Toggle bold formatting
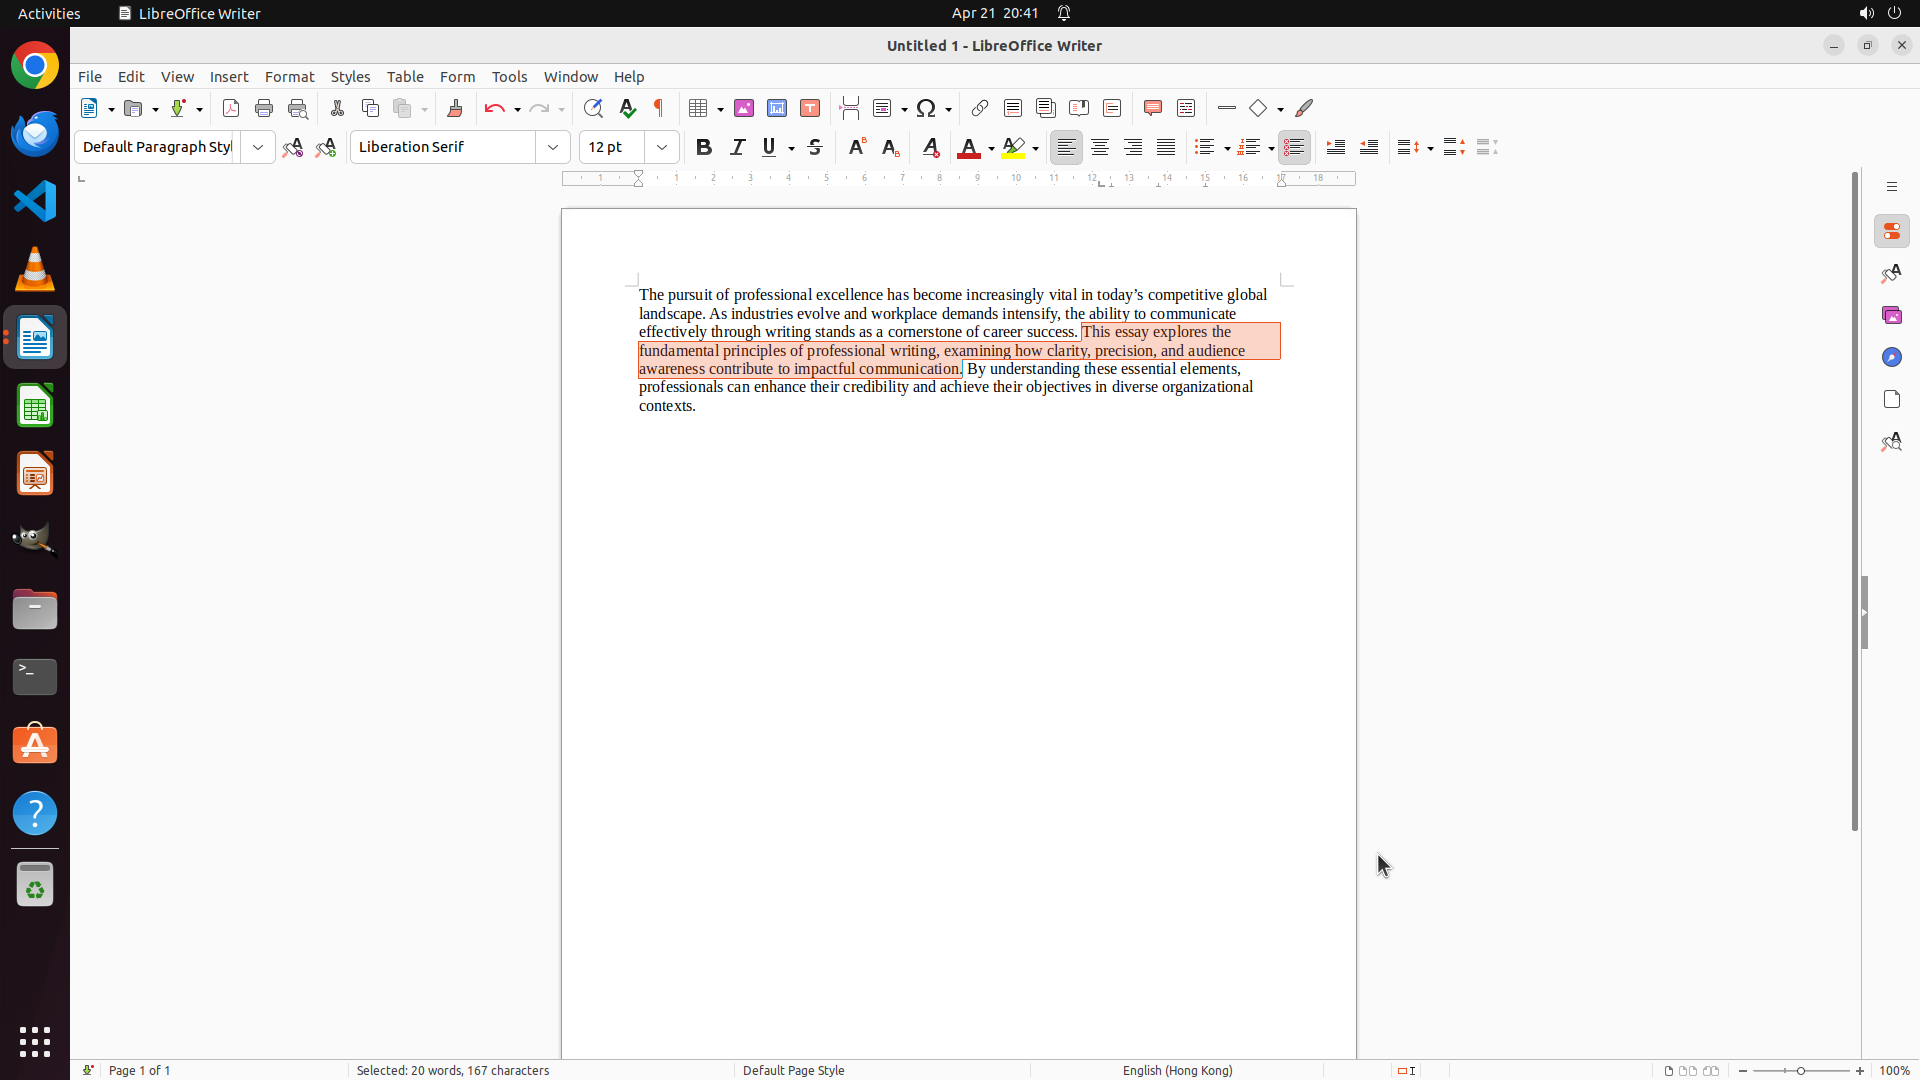Screen dimensions: 1920x1080 click(x=704, y=147)
